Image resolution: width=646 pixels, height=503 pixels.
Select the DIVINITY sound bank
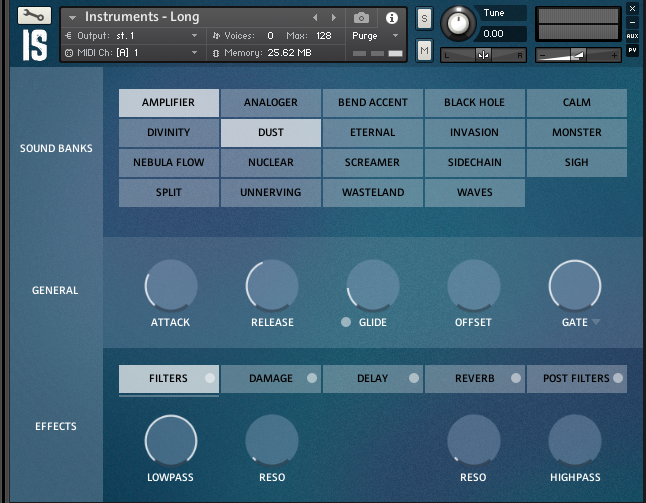169,133
